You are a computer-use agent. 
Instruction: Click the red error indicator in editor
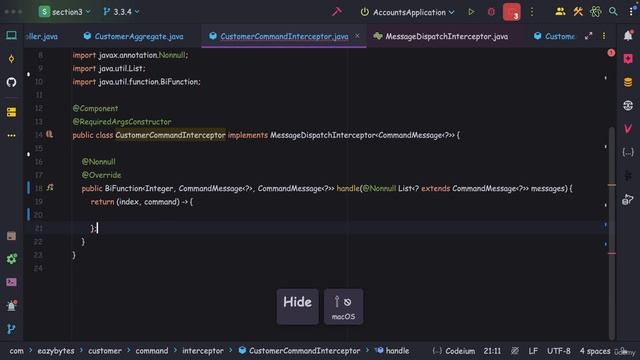tap(611, 53)
